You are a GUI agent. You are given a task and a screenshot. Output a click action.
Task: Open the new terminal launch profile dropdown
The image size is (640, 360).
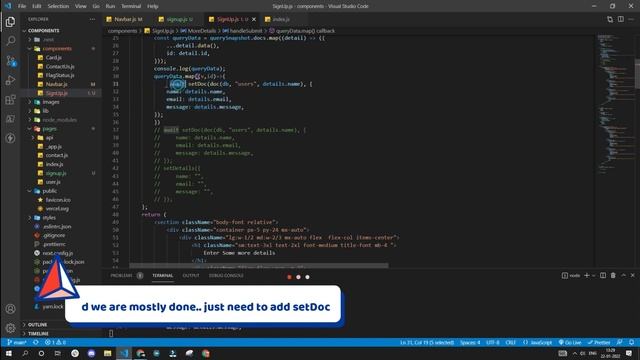click(593, 276)
